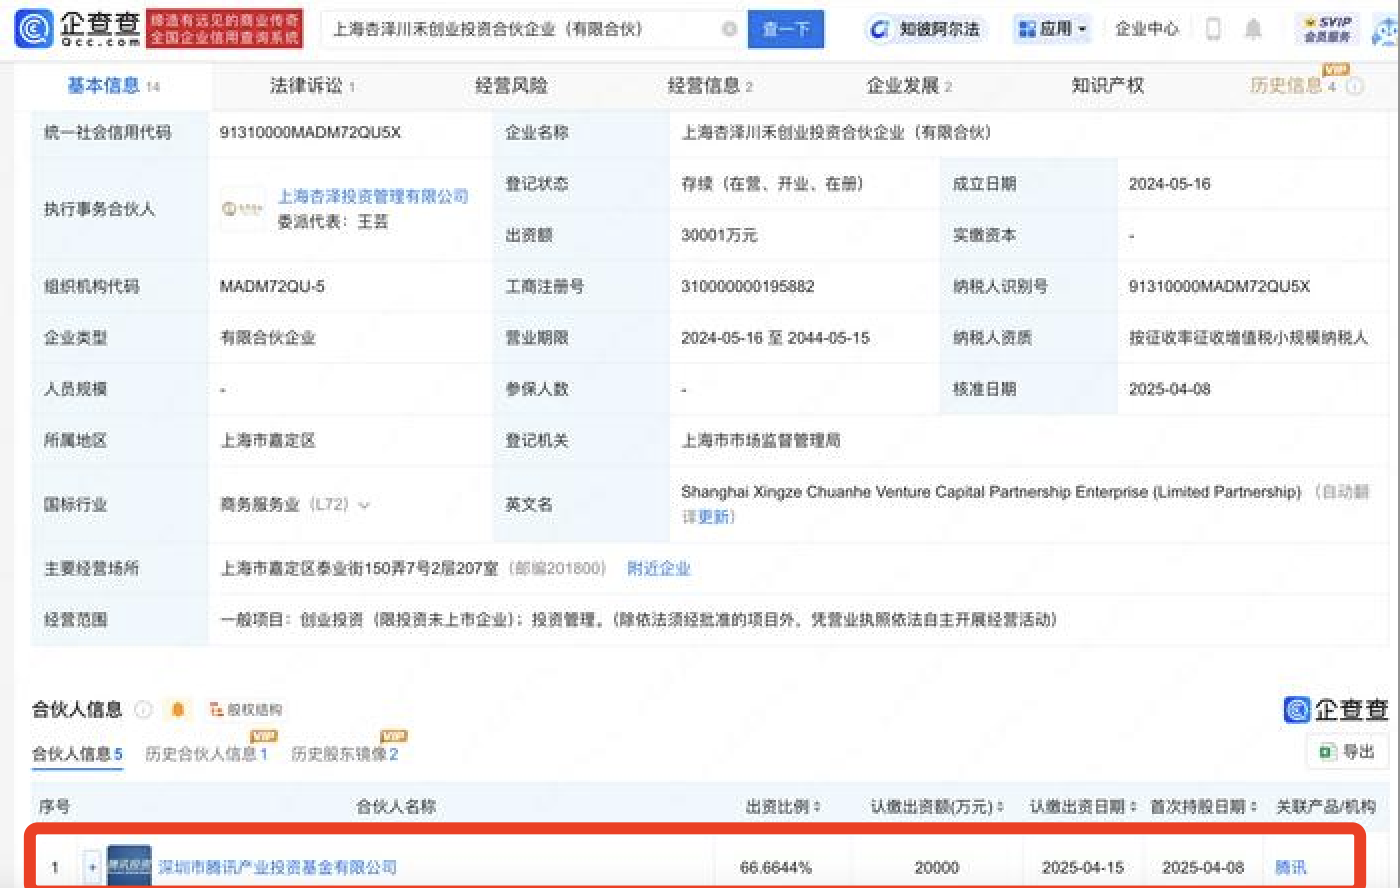
Task: Open notifications via the header bell icon
Action: 1253,29
